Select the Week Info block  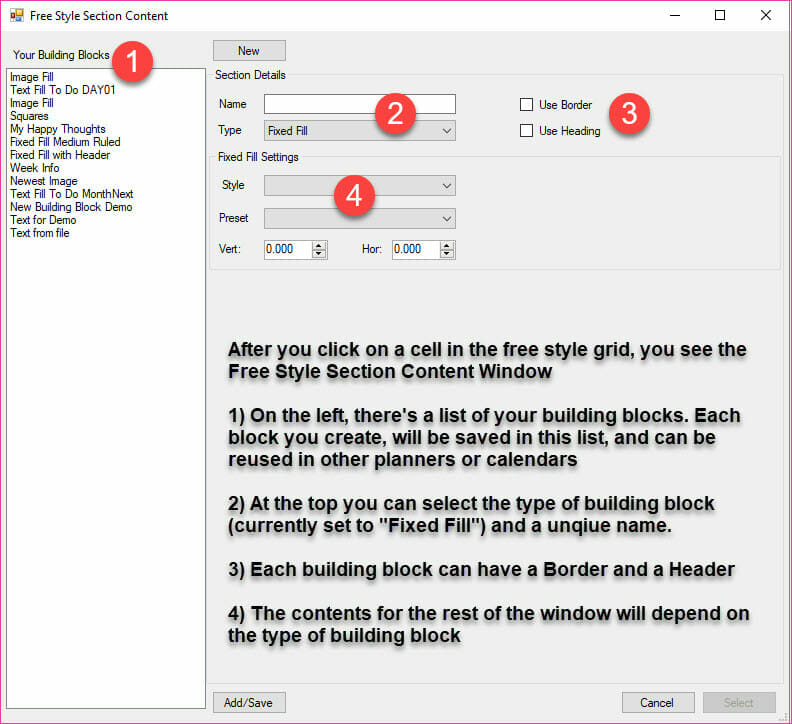point(35,168)
